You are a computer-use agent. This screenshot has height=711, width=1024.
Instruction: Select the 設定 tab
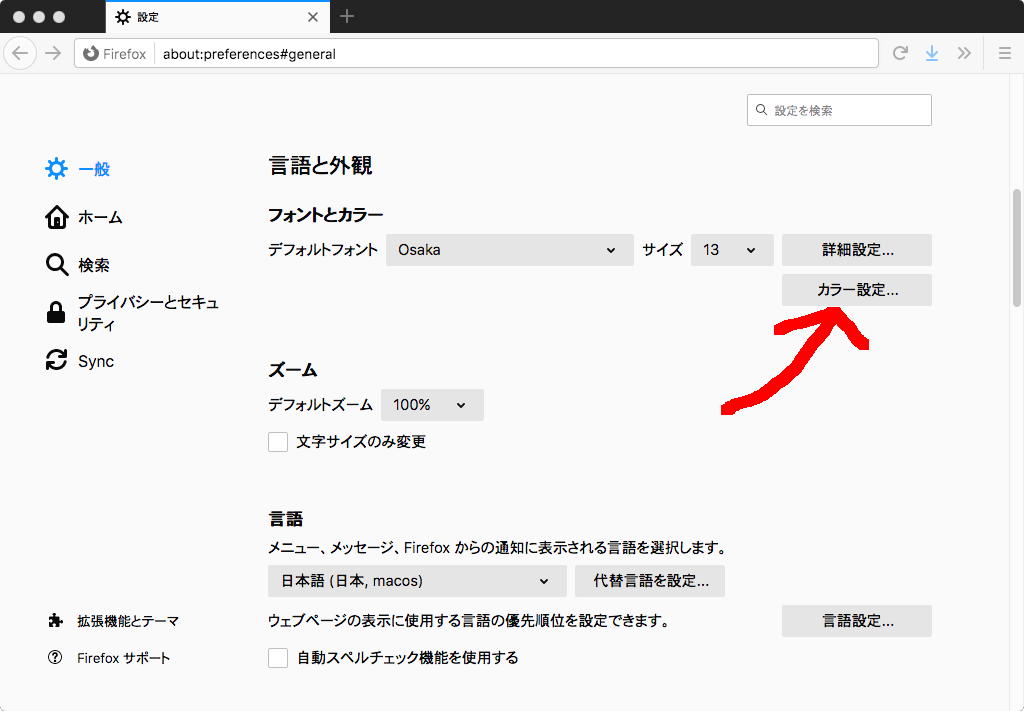[217, 17]
